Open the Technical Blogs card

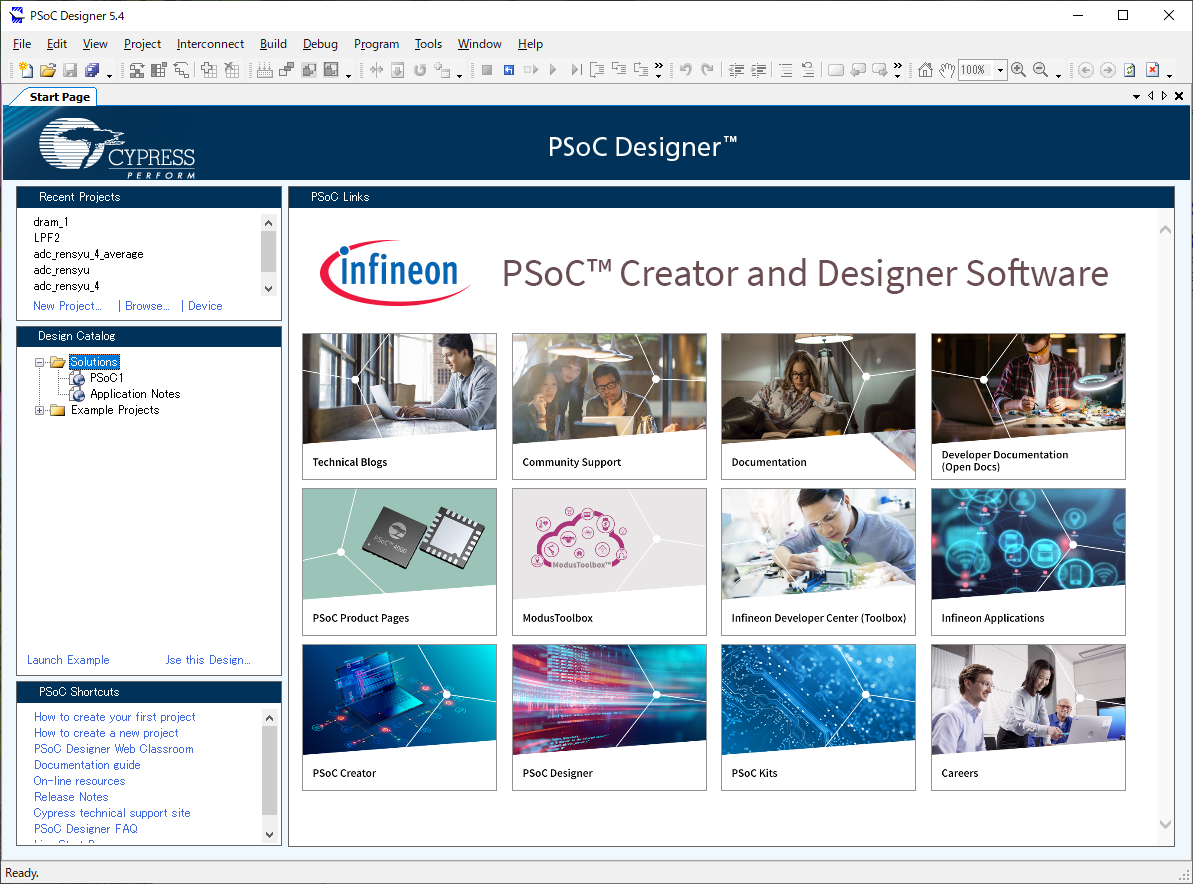(399, 406)
